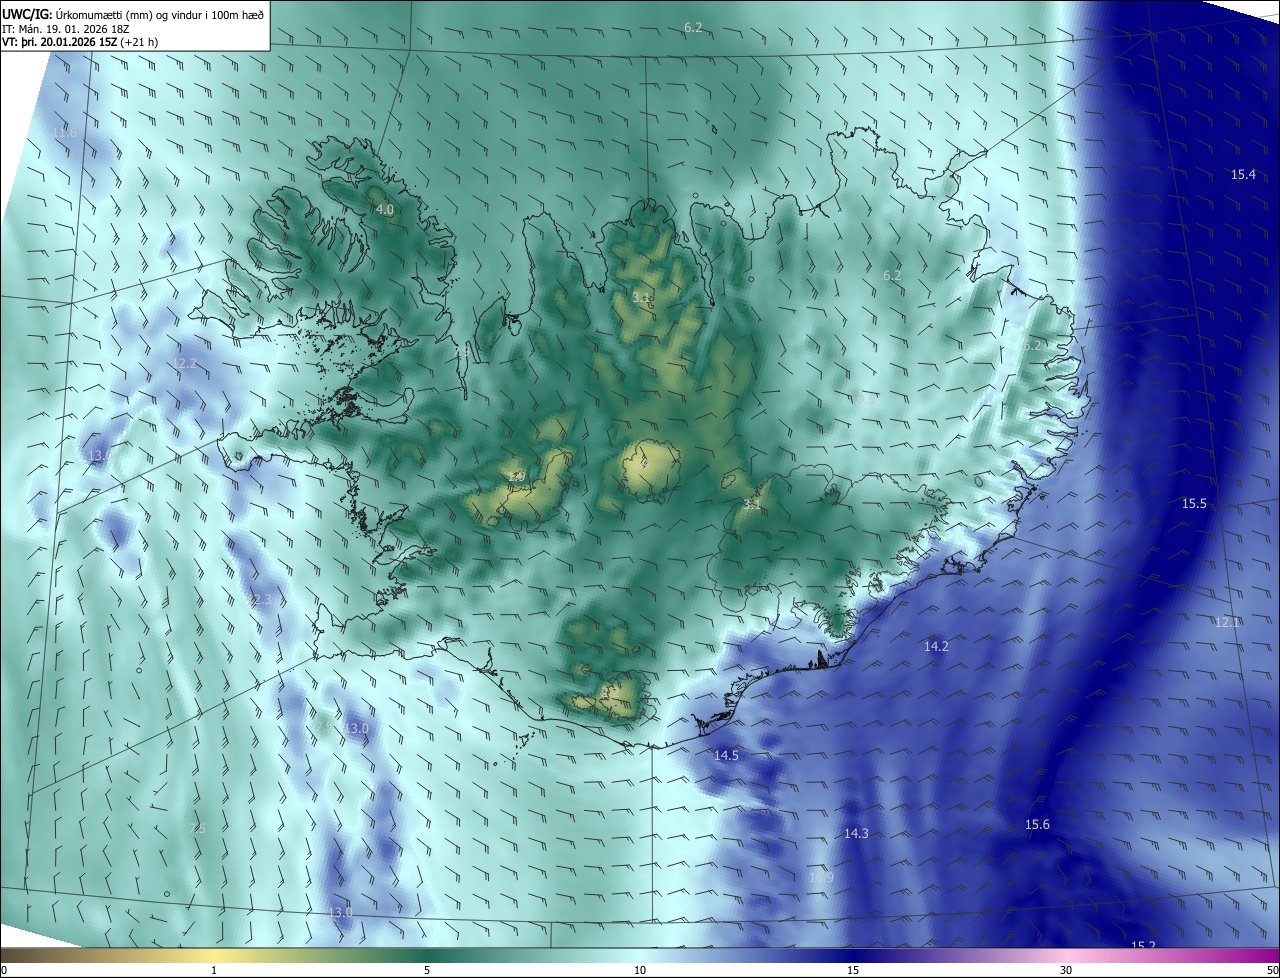Click the 15.5 value label on the map

1194,503
